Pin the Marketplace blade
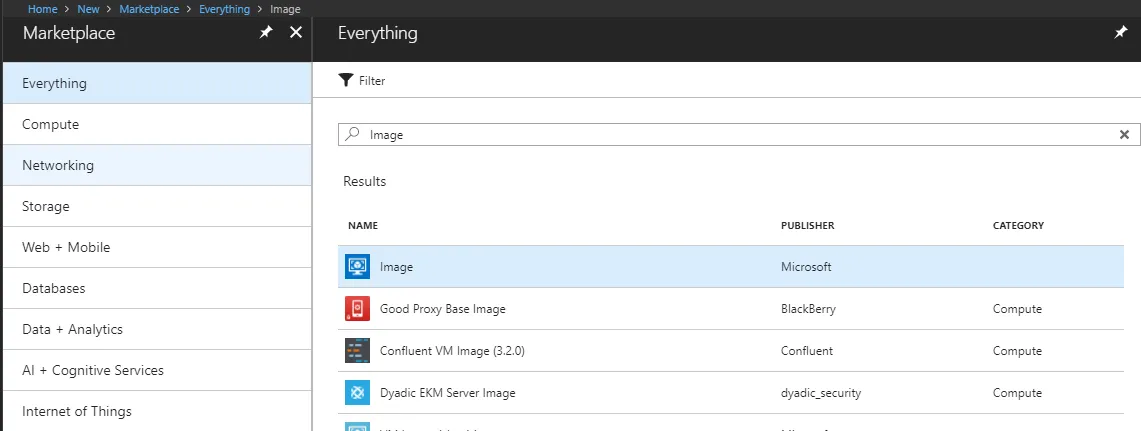This screenshot has width=1141, height=431. point(266,33)
